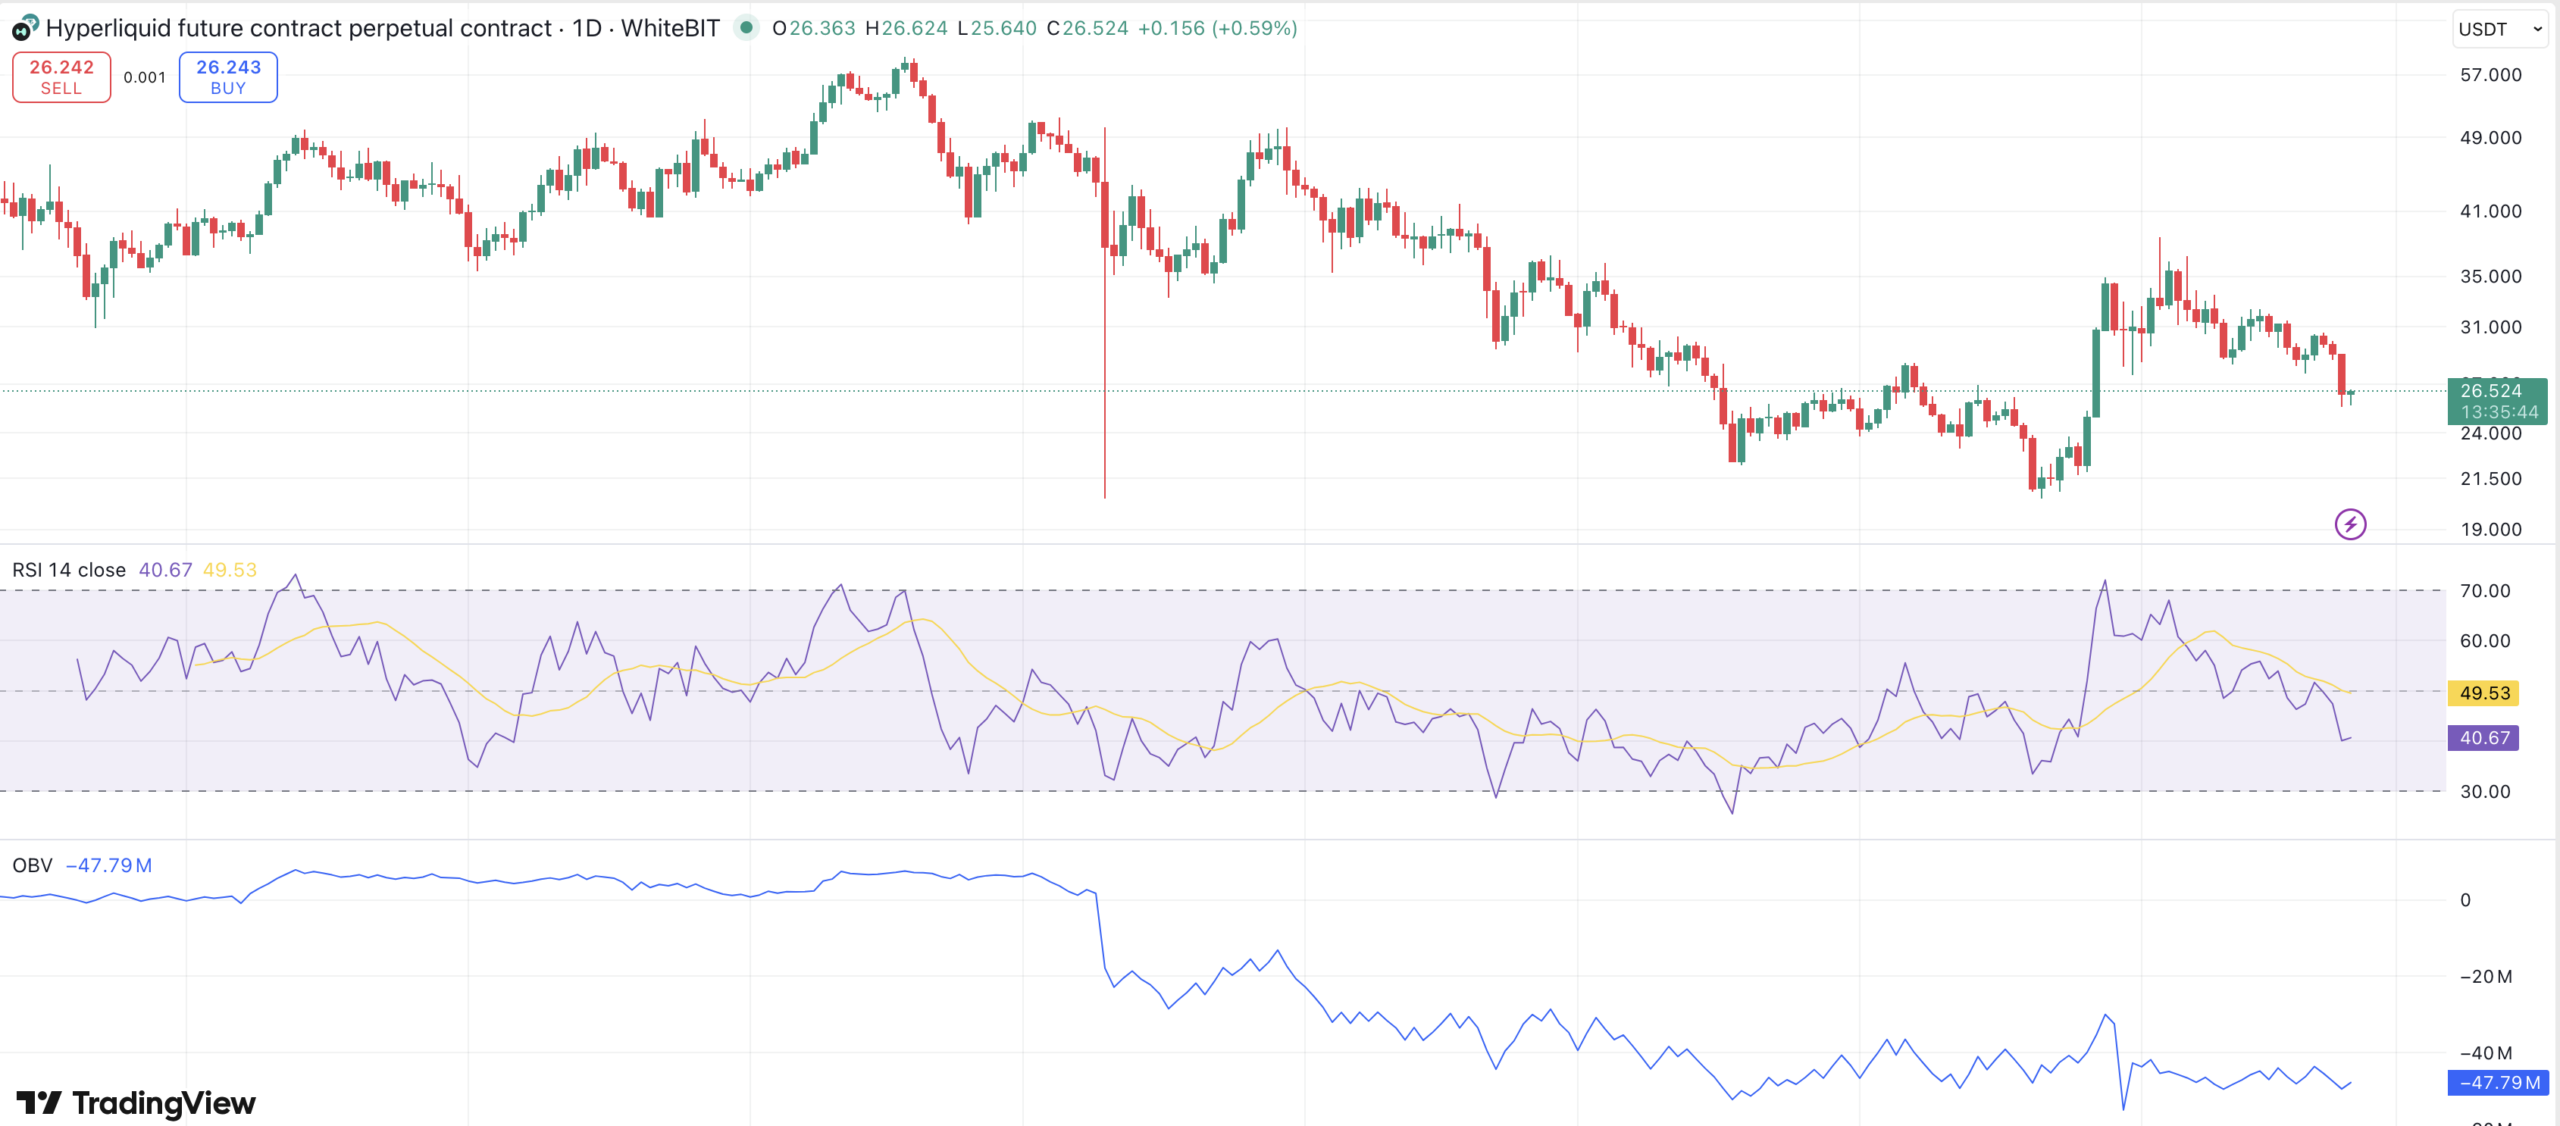Click the +0.156 (+0.59%) change value

1217,28
